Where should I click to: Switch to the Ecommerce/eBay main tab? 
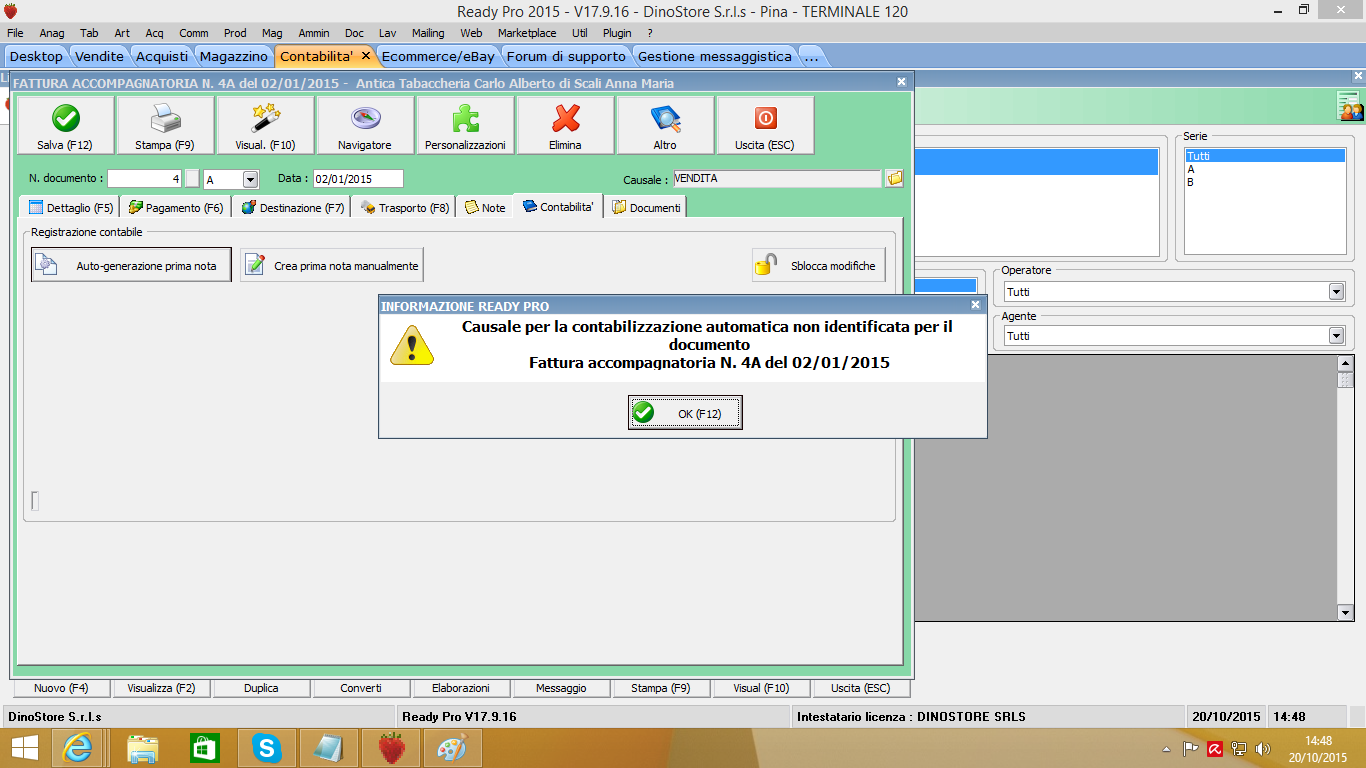439,56
